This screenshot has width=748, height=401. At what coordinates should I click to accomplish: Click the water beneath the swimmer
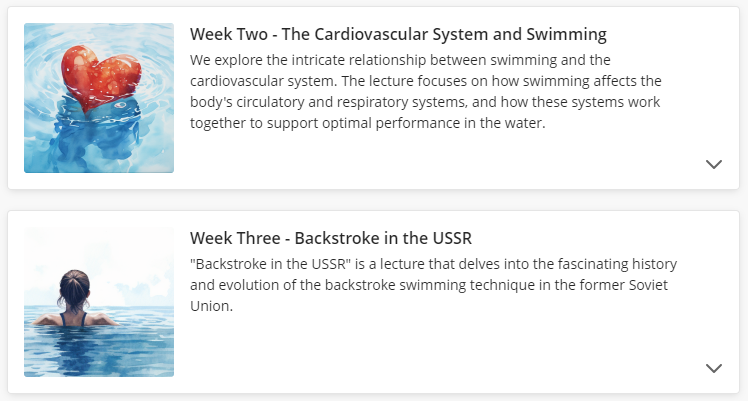pos(100,350)
